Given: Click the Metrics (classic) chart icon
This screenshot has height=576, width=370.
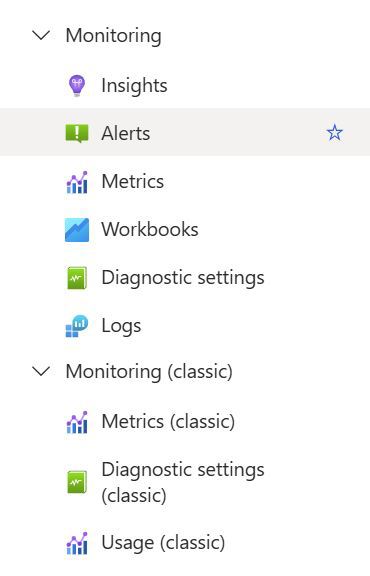Looking at the screenshot, I should (x=77, y=422).
